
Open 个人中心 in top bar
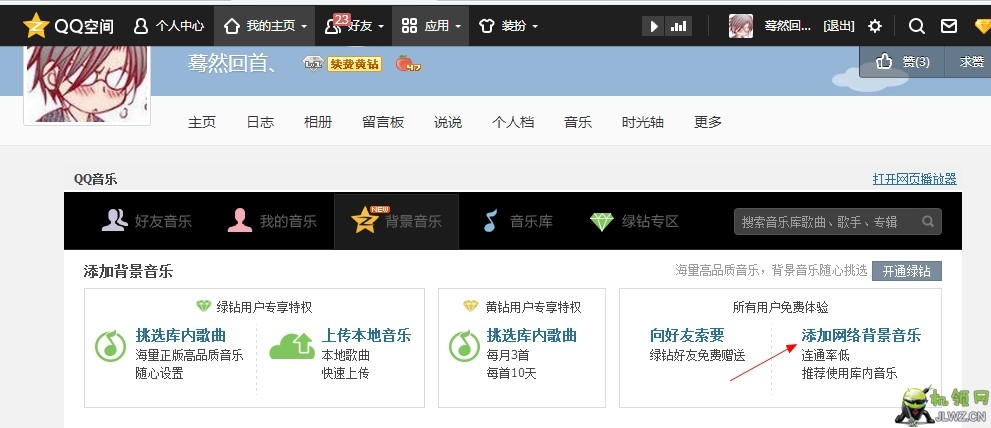click(169, 26)
